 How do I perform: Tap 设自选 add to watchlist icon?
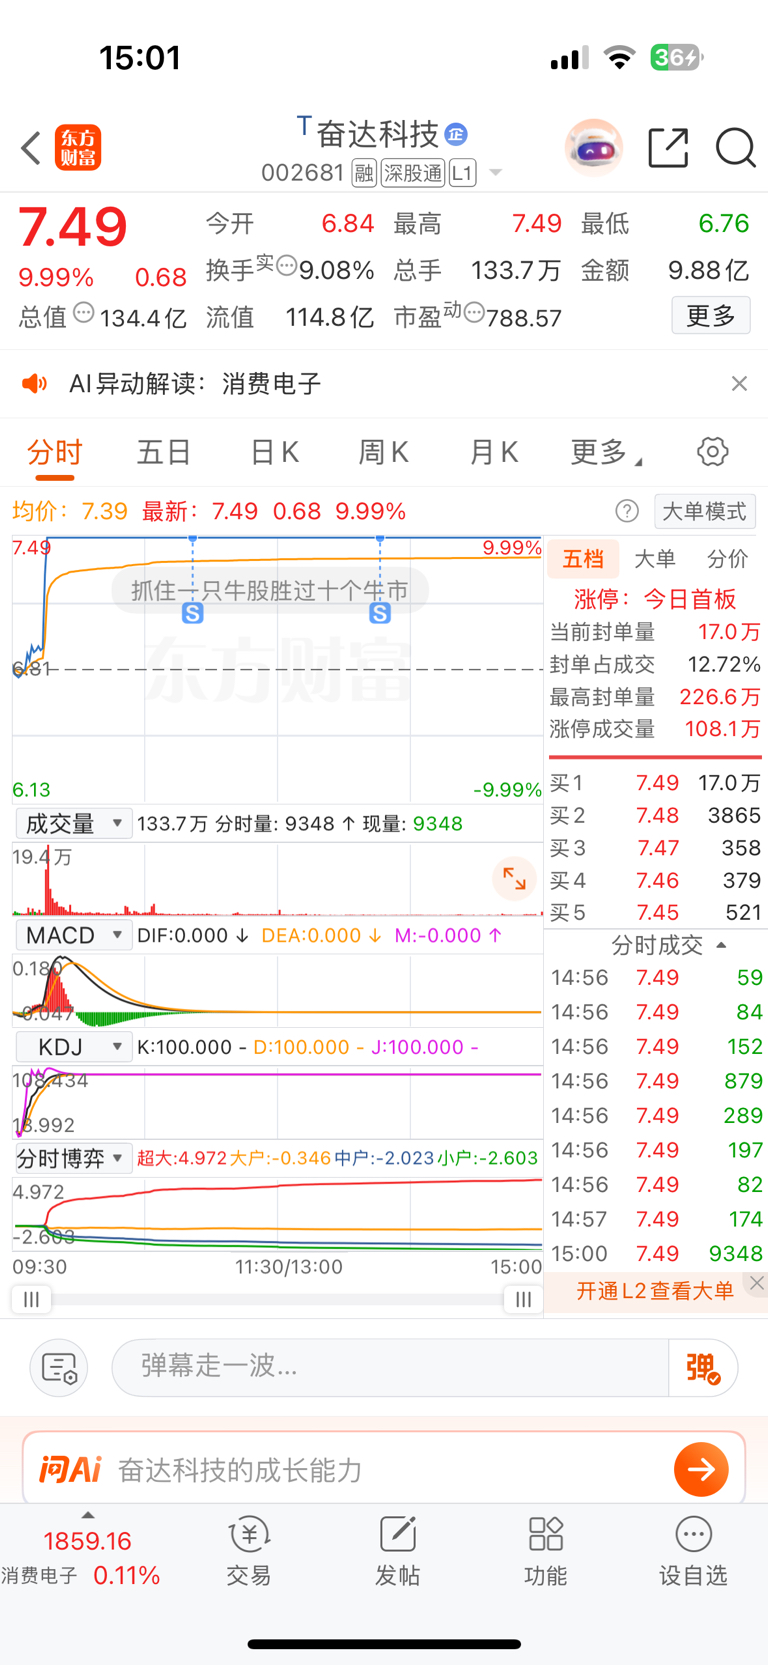click(693, 1552)
